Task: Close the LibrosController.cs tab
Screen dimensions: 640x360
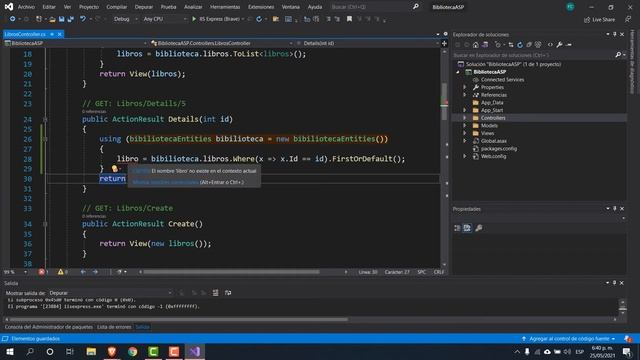Action: [60, 34]
